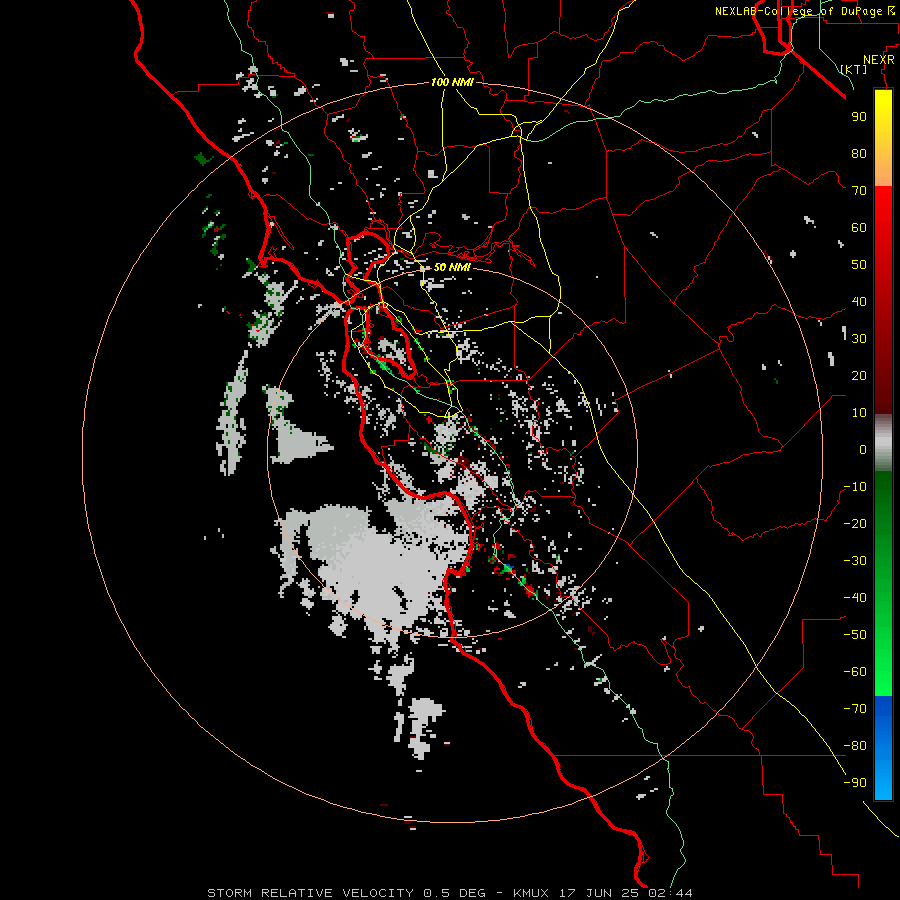Select the -40 value on the velocity scale
Image resolution: width=900 pixels, height=900 pixels.
(x=855, y=598)
